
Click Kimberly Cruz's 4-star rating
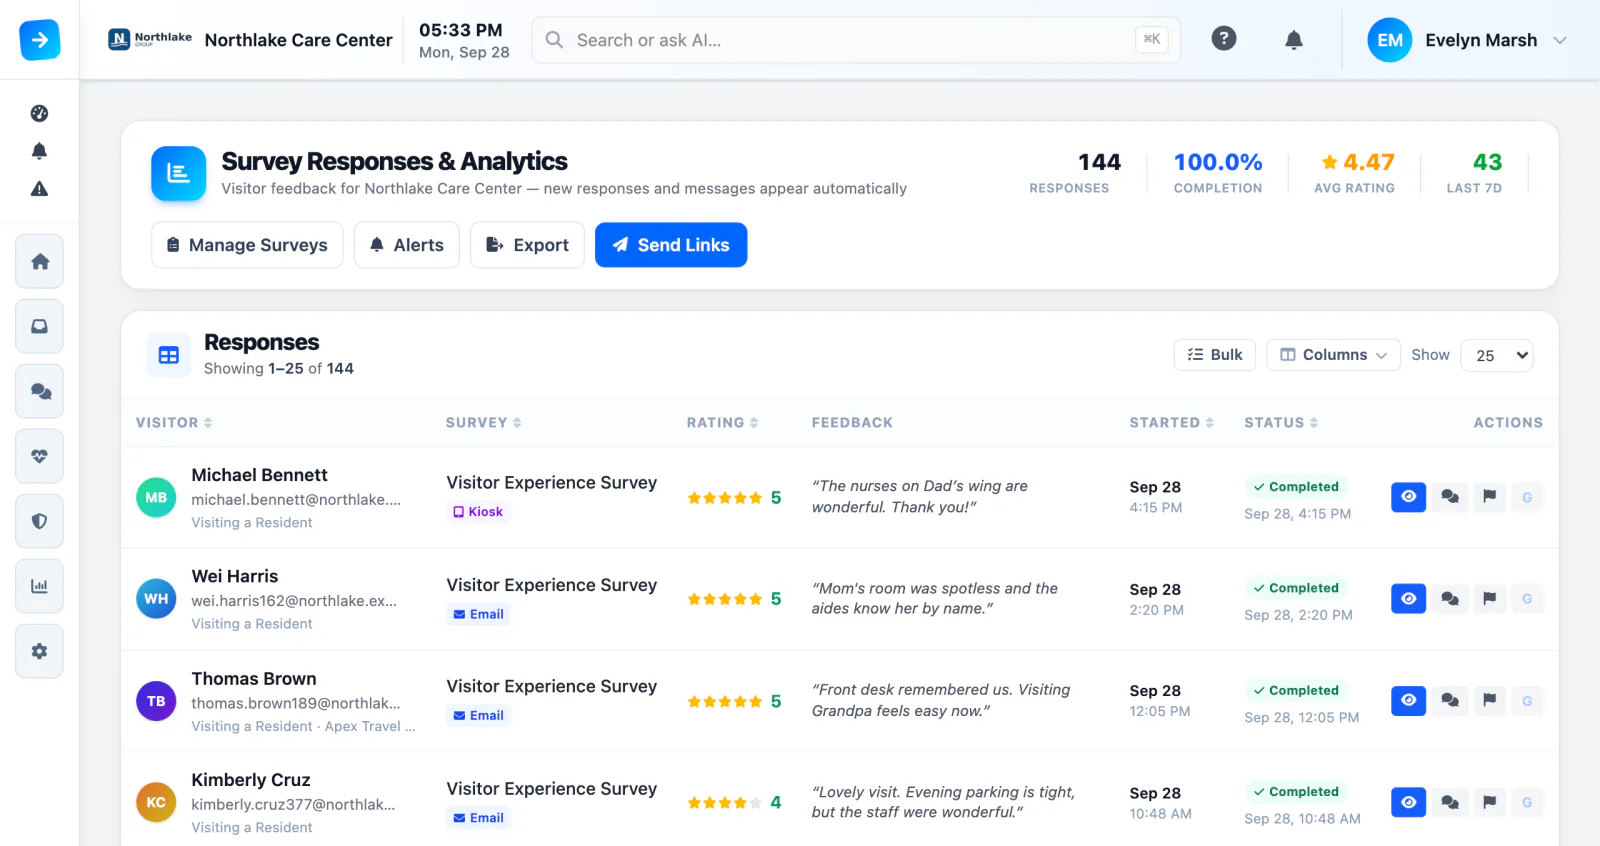(734, 803)
